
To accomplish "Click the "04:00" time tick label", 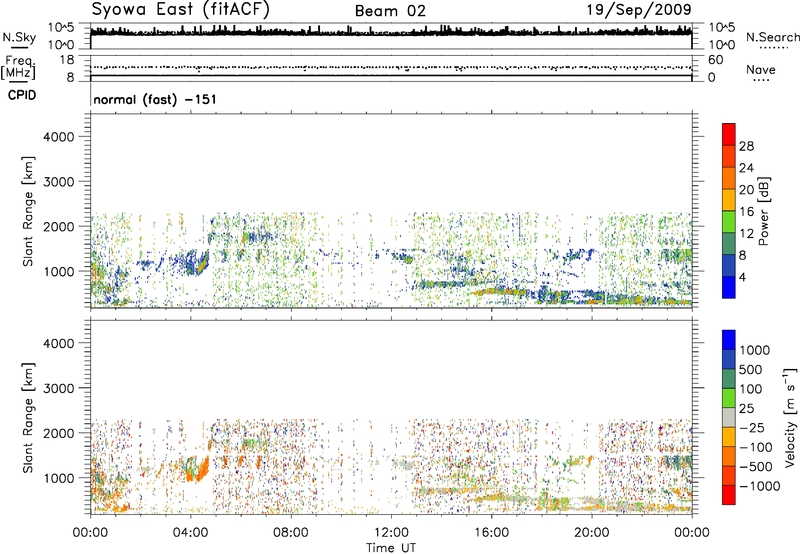I will tap(190, 533).
